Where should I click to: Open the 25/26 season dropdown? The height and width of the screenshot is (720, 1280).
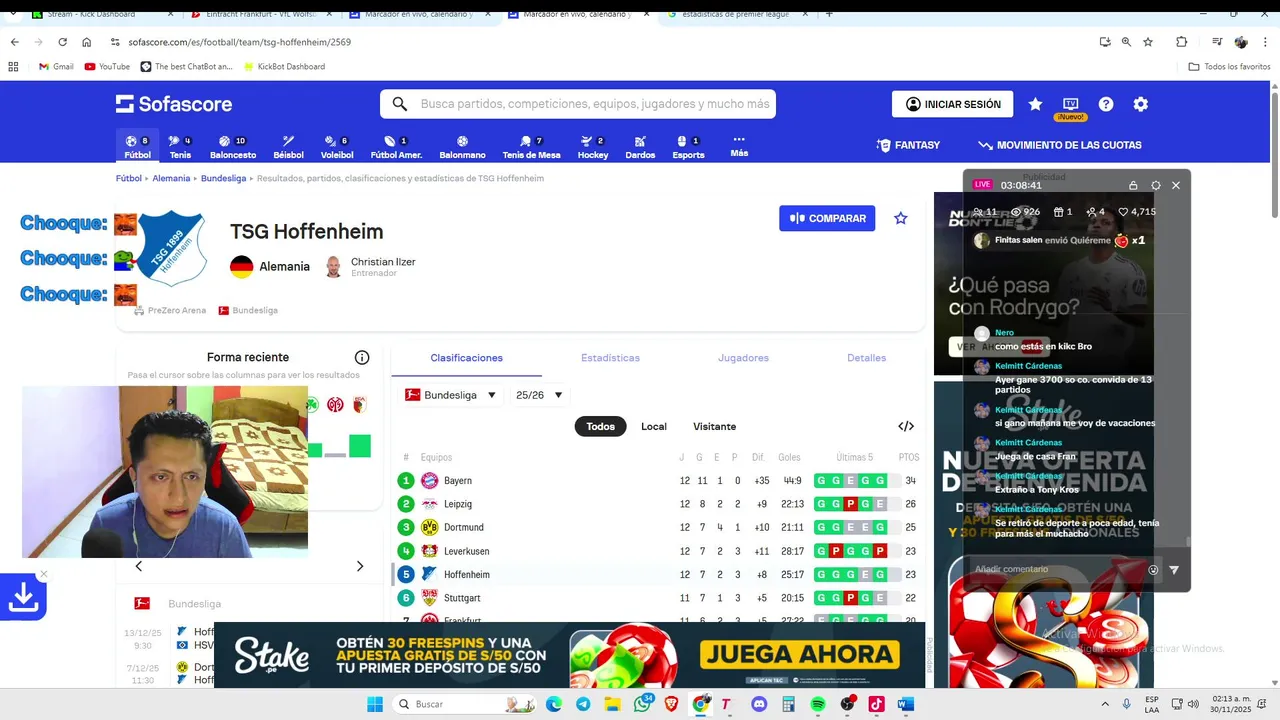(539, 395)
